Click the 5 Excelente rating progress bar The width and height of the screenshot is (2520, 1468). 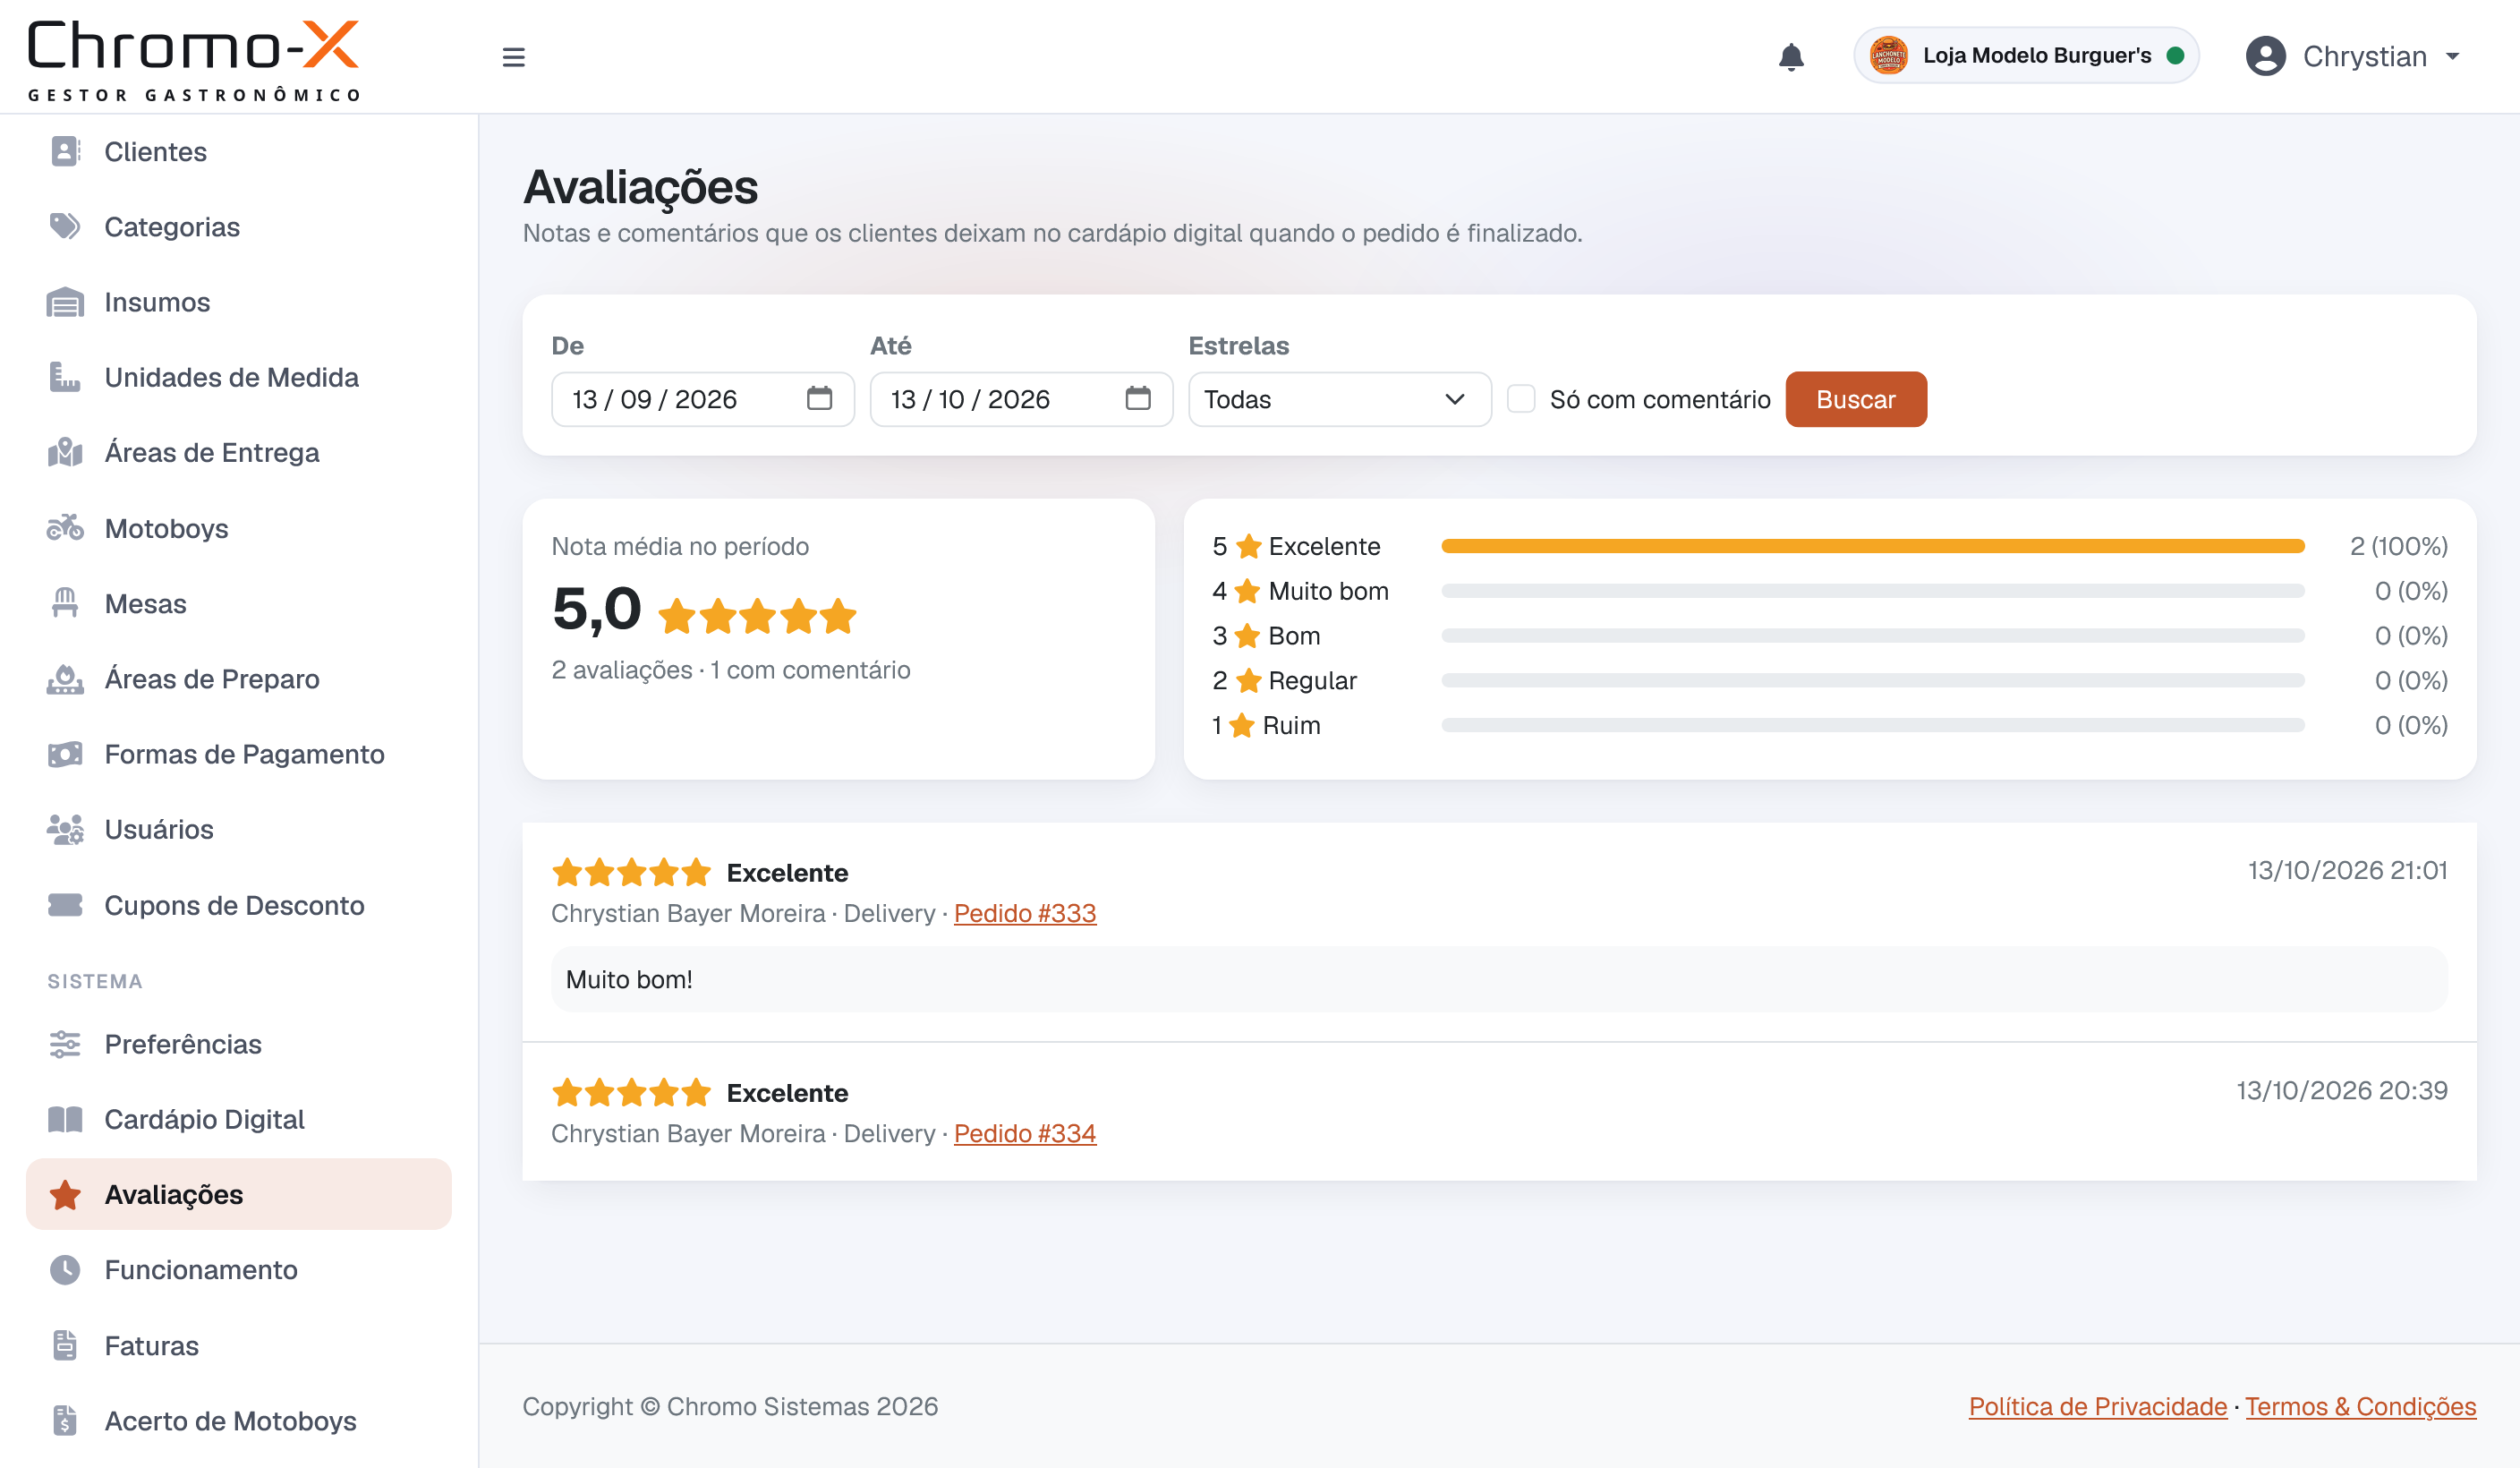(1872, 546)
